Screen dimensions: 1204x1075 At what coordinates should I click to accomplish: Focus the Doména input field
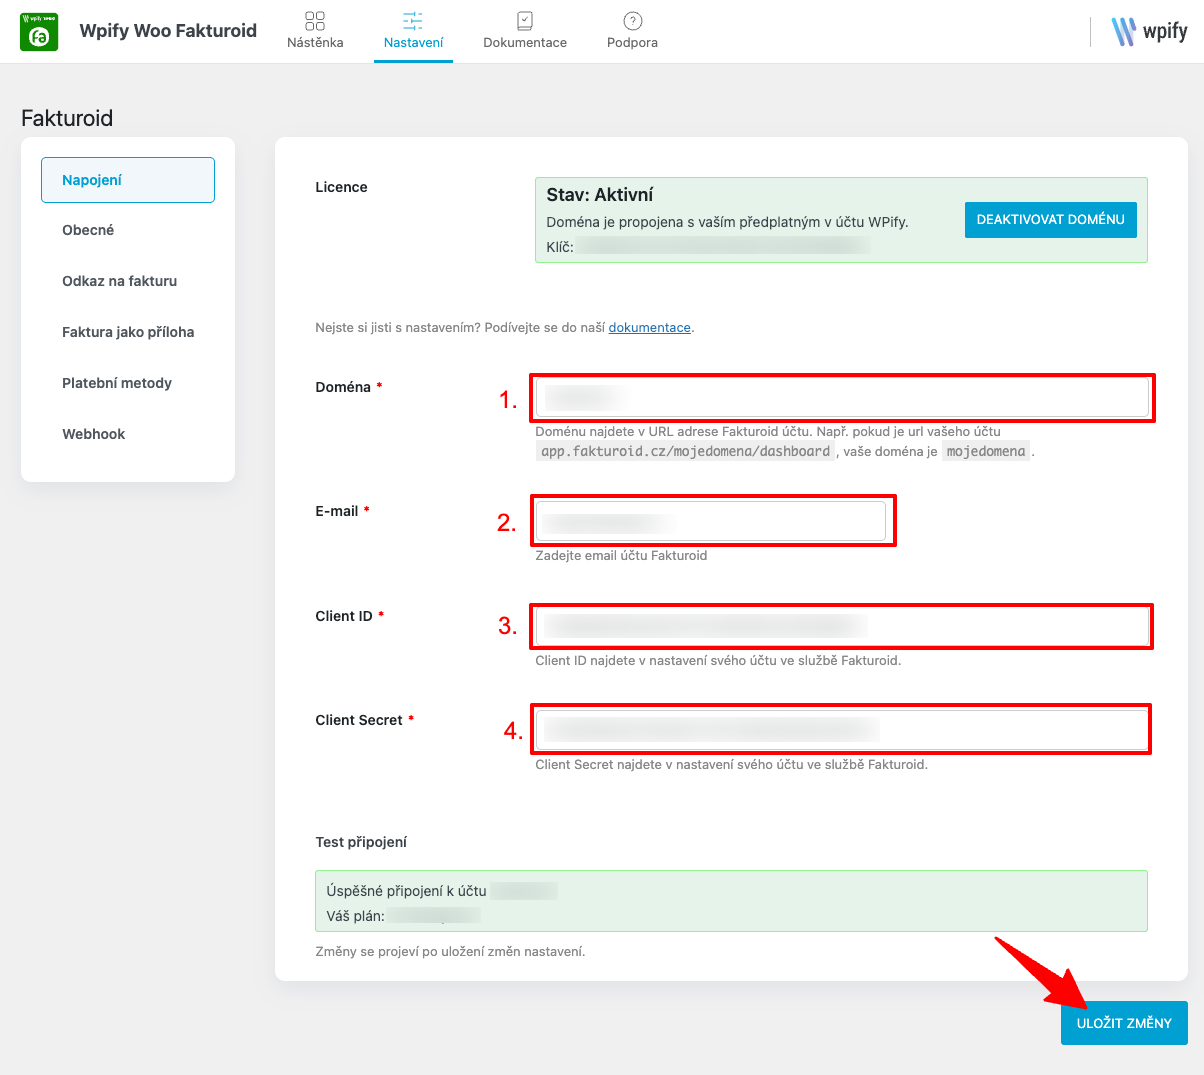(x=842, y=398)
